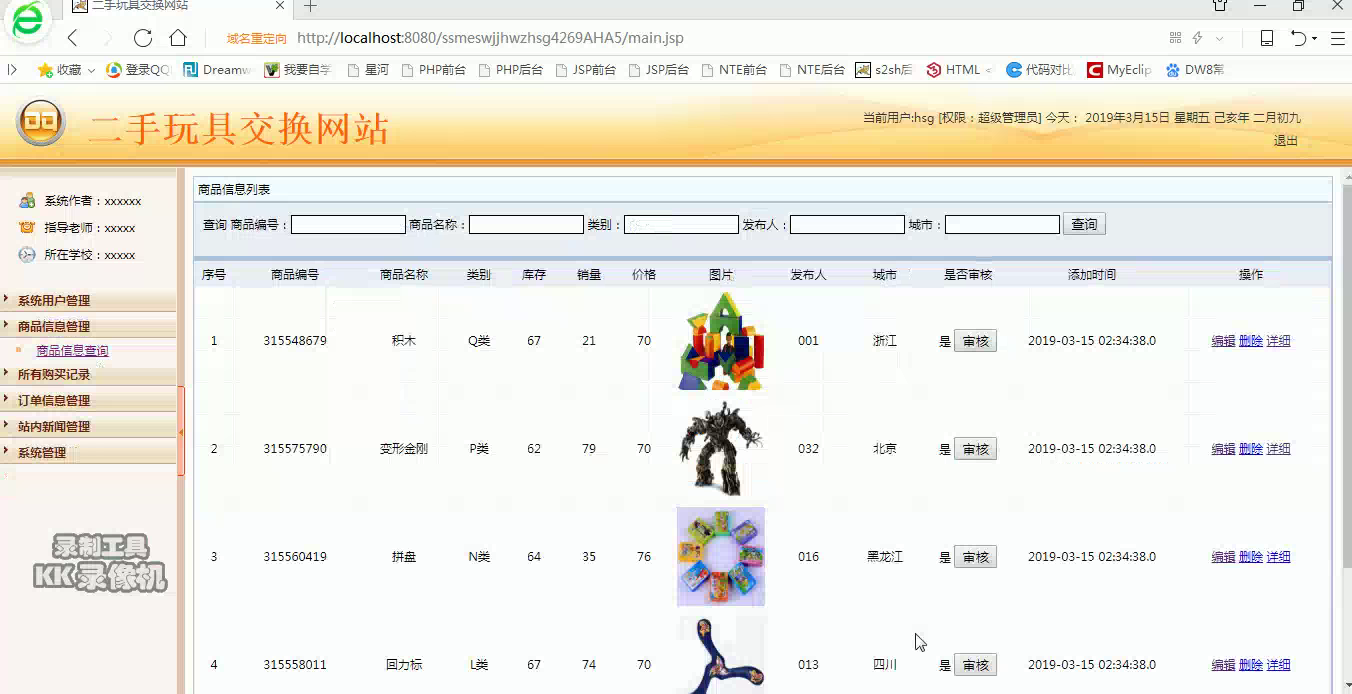The height and width of the screenshot is (694, 1352).
Task: Edit the 积木 product via 编辑
Action: [1223, 341]
